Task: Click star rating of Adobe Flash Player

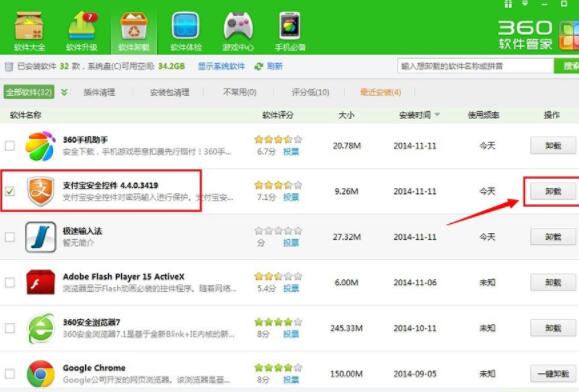Action: 278,276
